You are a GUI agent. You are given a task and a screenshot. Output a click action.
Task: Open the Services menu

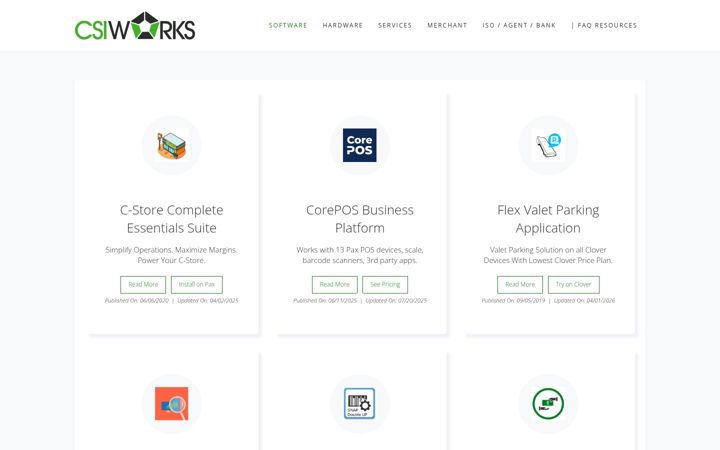[x=395, y=25]
